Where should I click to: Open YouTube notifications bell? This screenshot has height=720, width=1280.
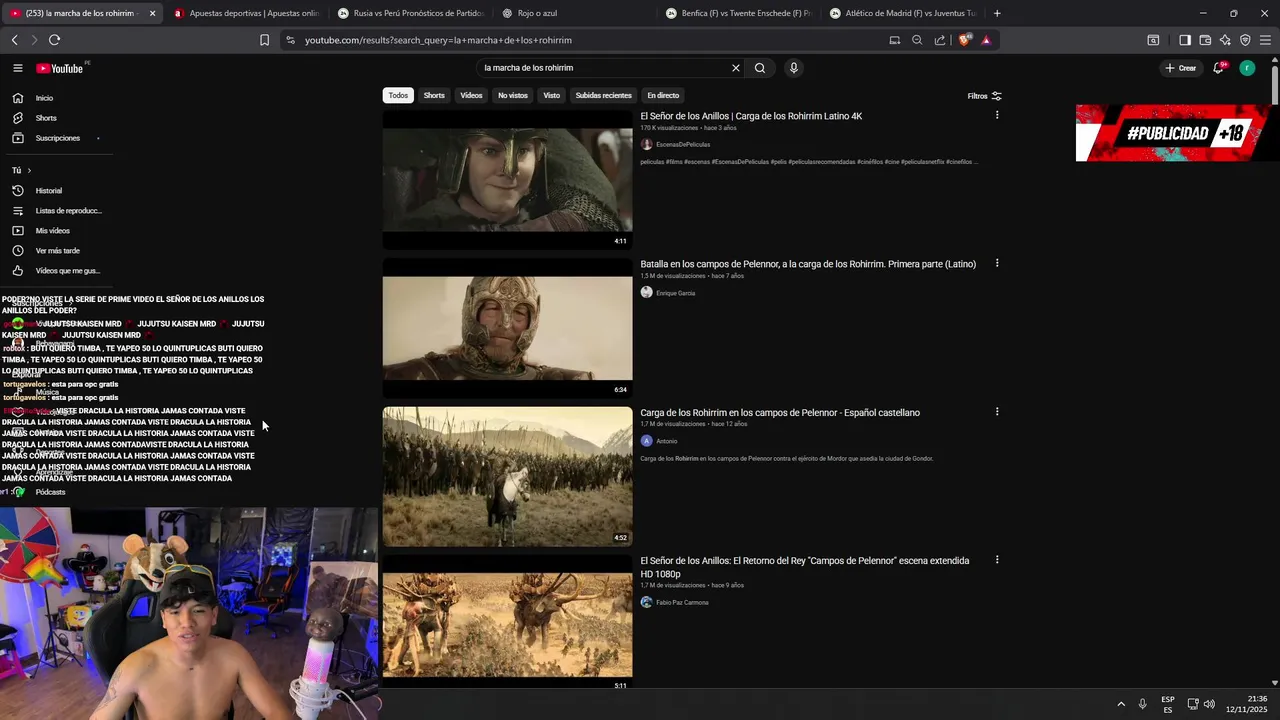pyautogui.click(x=1219, y=68)
